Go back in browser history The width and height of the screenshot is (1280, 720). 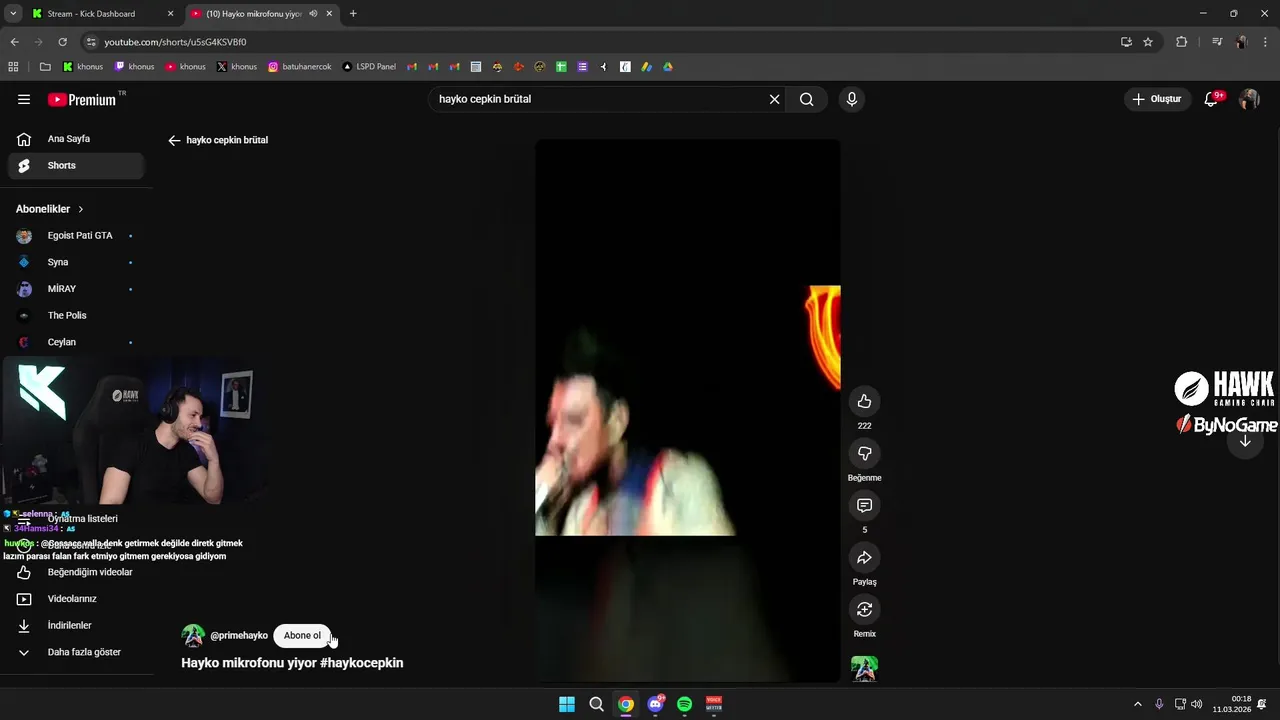pos(14,42)
